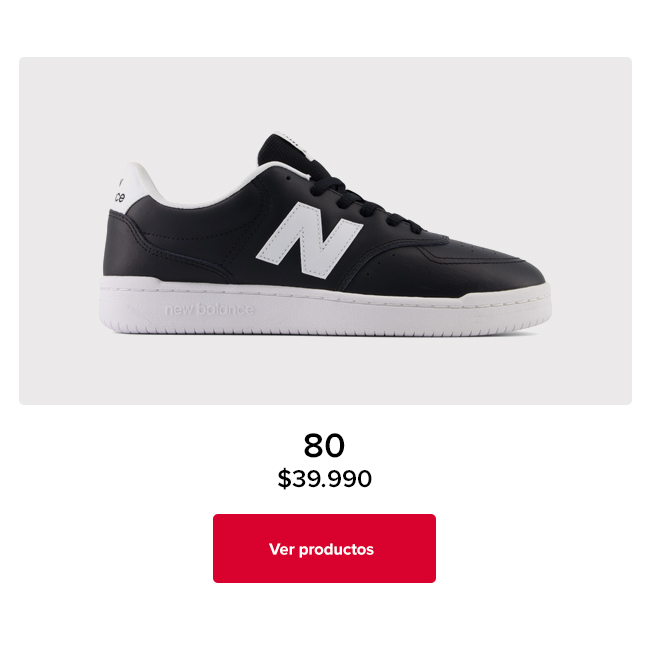Click the empty gray area above the sneaker
Screen dimensions: 650x655
pos(325,90)
